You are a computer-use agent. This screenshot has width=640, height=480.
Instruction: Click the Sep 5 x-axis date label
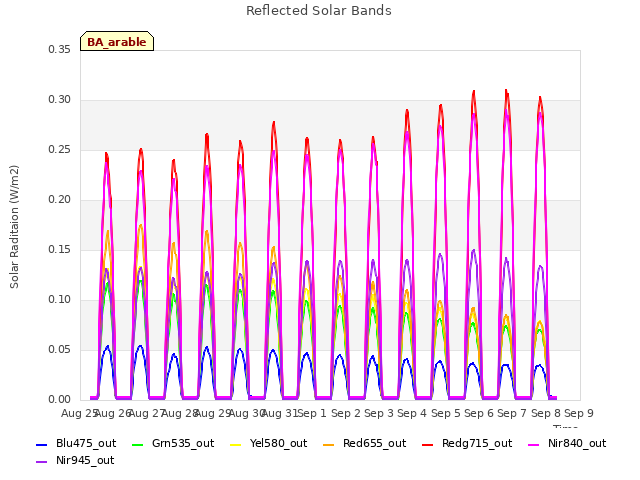pos(446,413)
